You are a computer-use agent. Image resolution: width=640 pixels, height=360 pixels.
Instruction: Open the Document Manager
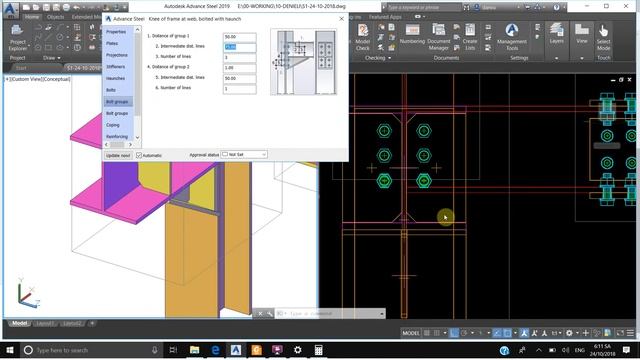[x=438, y=38]
